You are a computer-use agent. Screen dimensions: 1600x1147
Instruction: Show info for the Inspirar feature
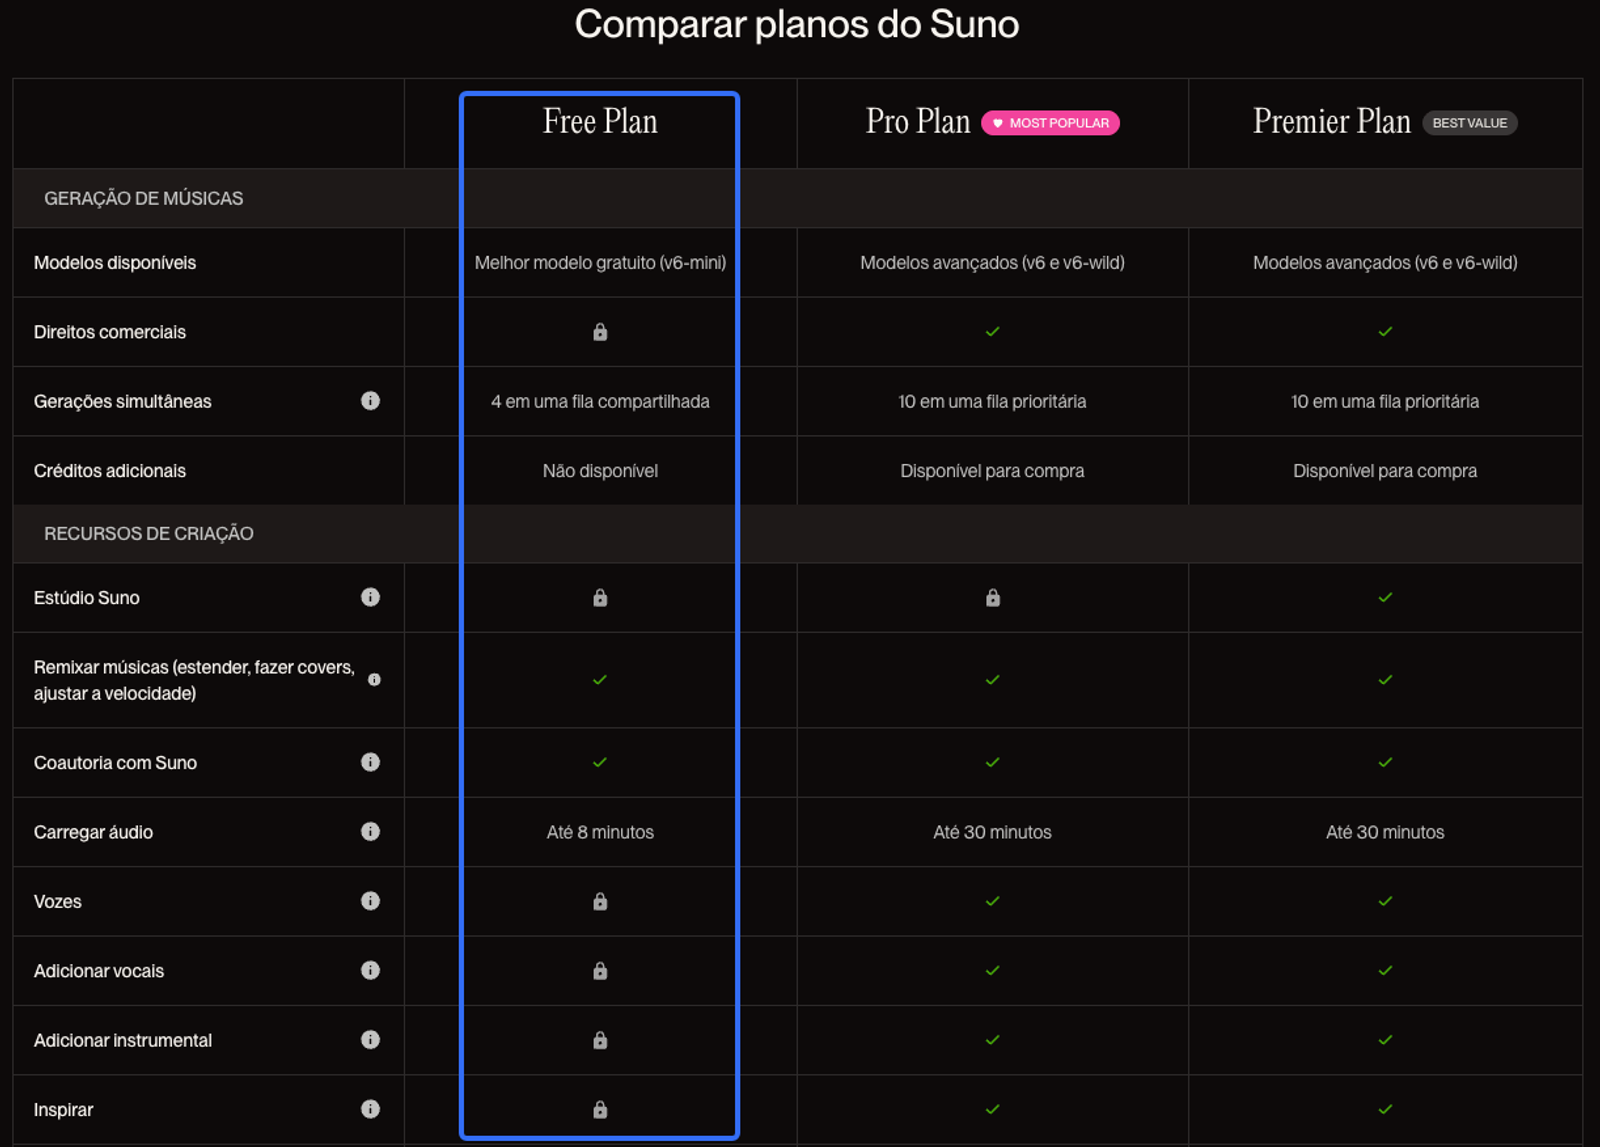click(370, 1109)
